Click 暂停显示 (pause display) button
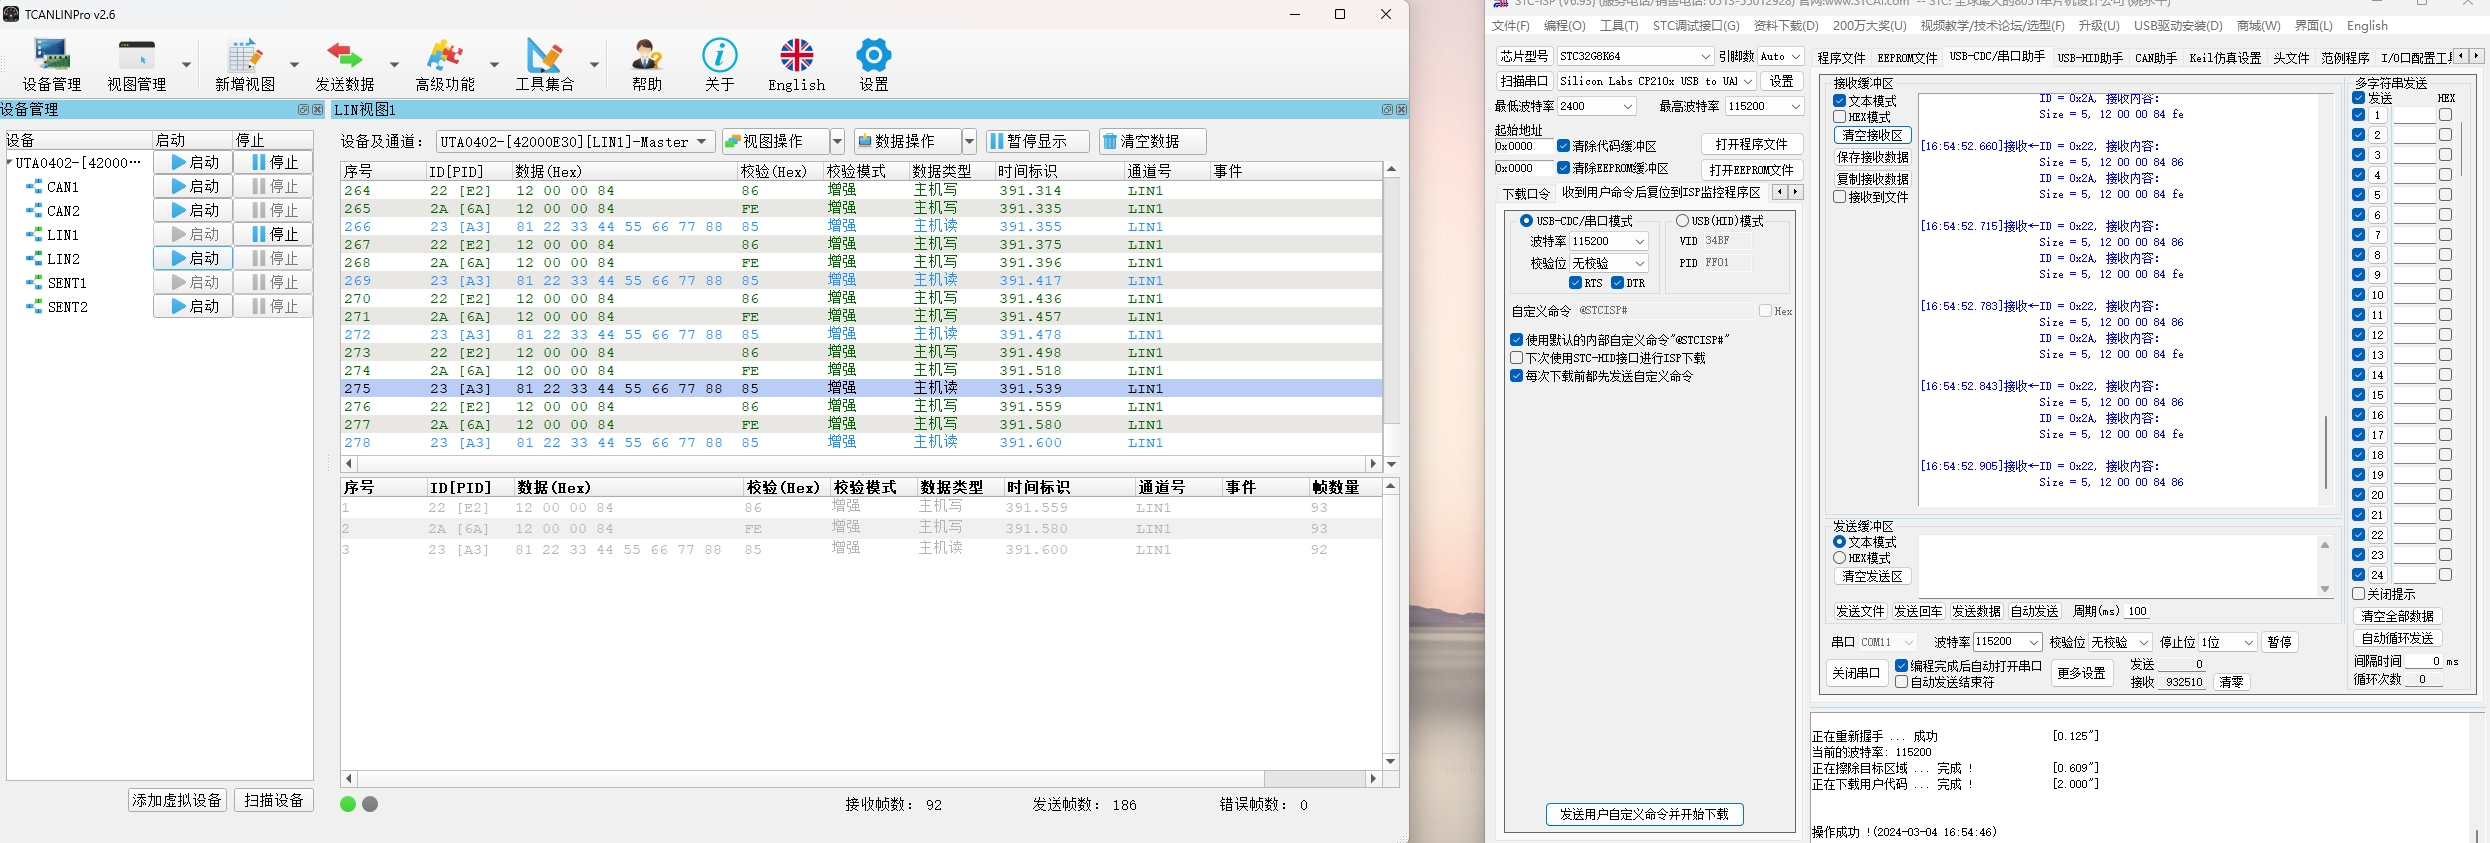 click(1037, 141)
